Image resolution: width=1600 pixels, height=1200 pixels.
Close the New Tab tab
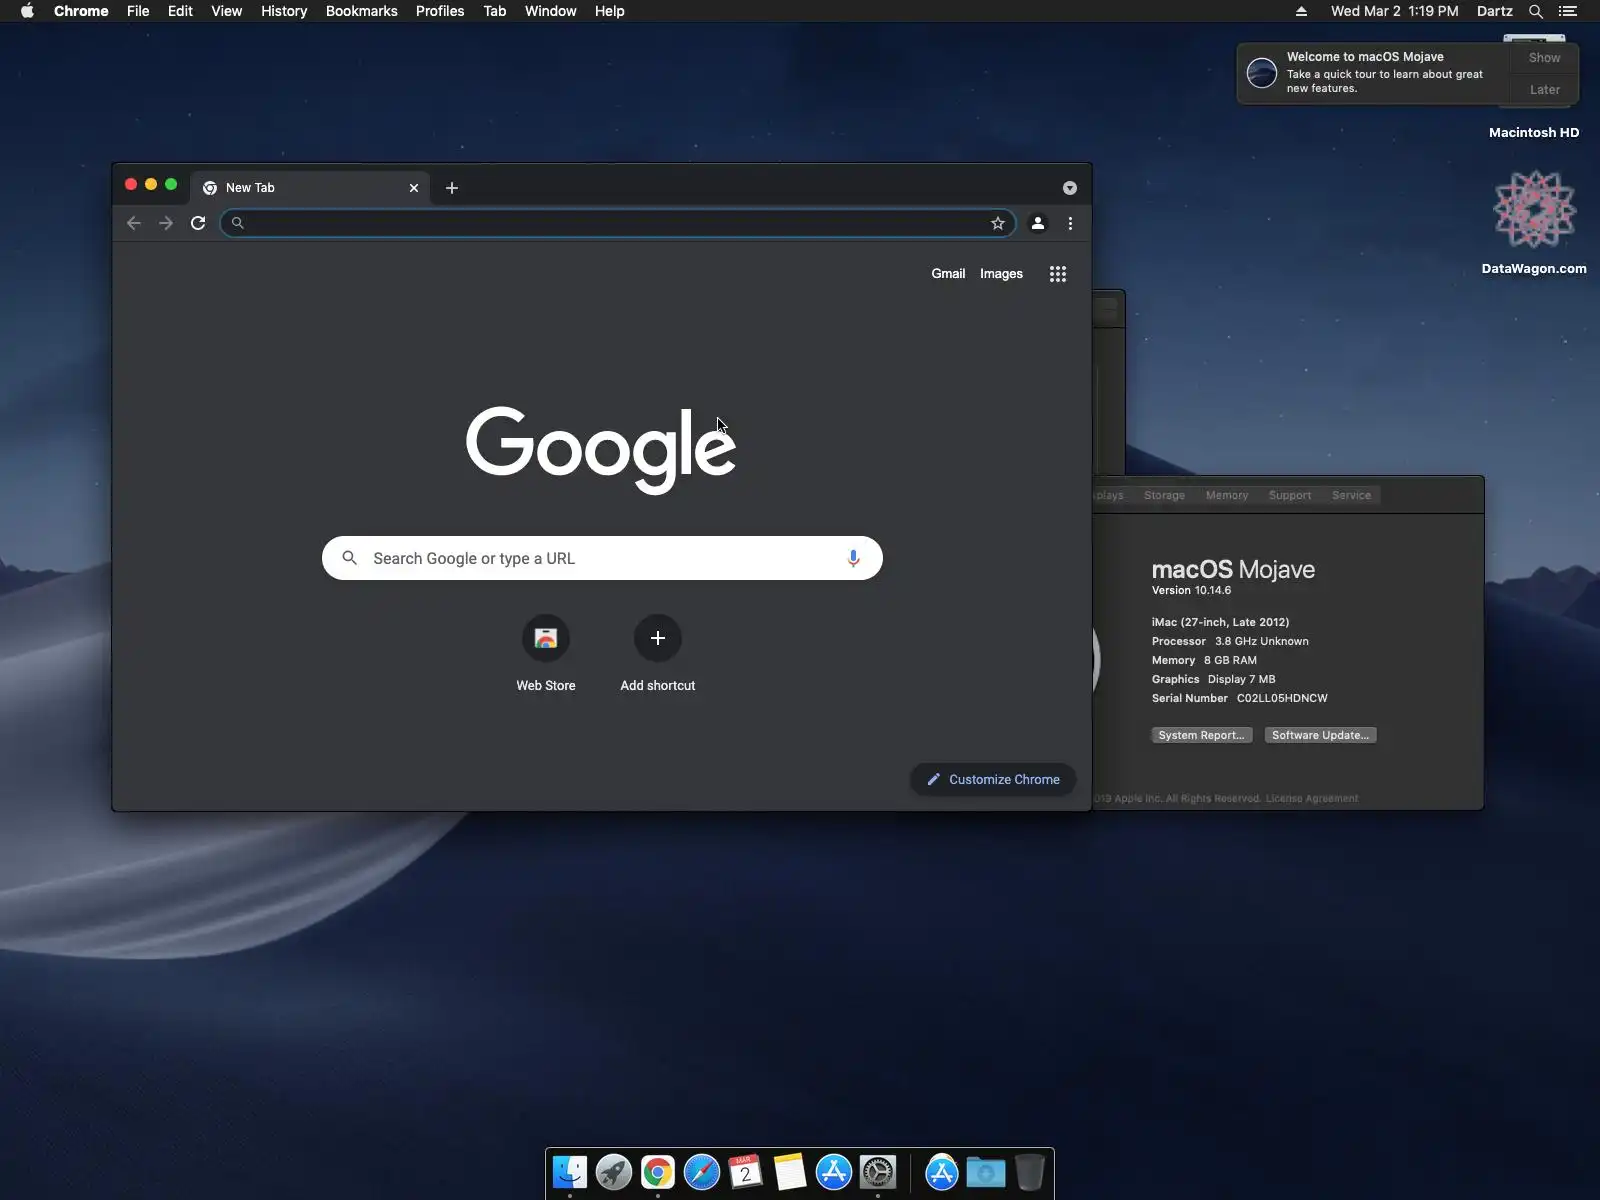coord(414,188)
